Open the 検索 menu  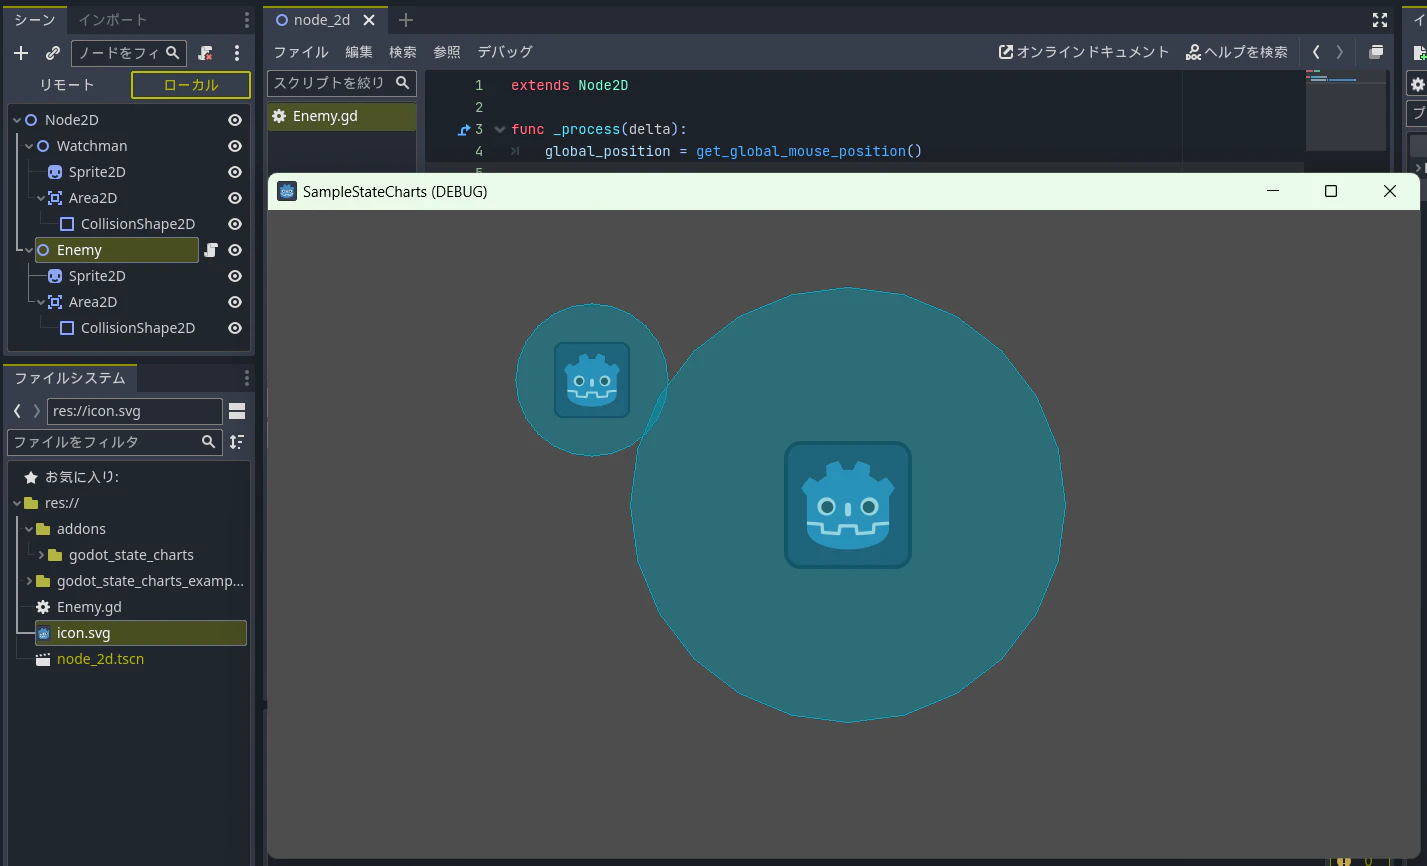click(403, 52)
